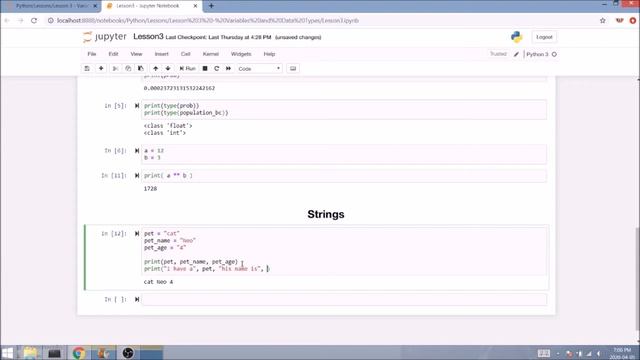Open the Insert menu
640x360 pixels.
pyautogui.click(x=162, y=54)
